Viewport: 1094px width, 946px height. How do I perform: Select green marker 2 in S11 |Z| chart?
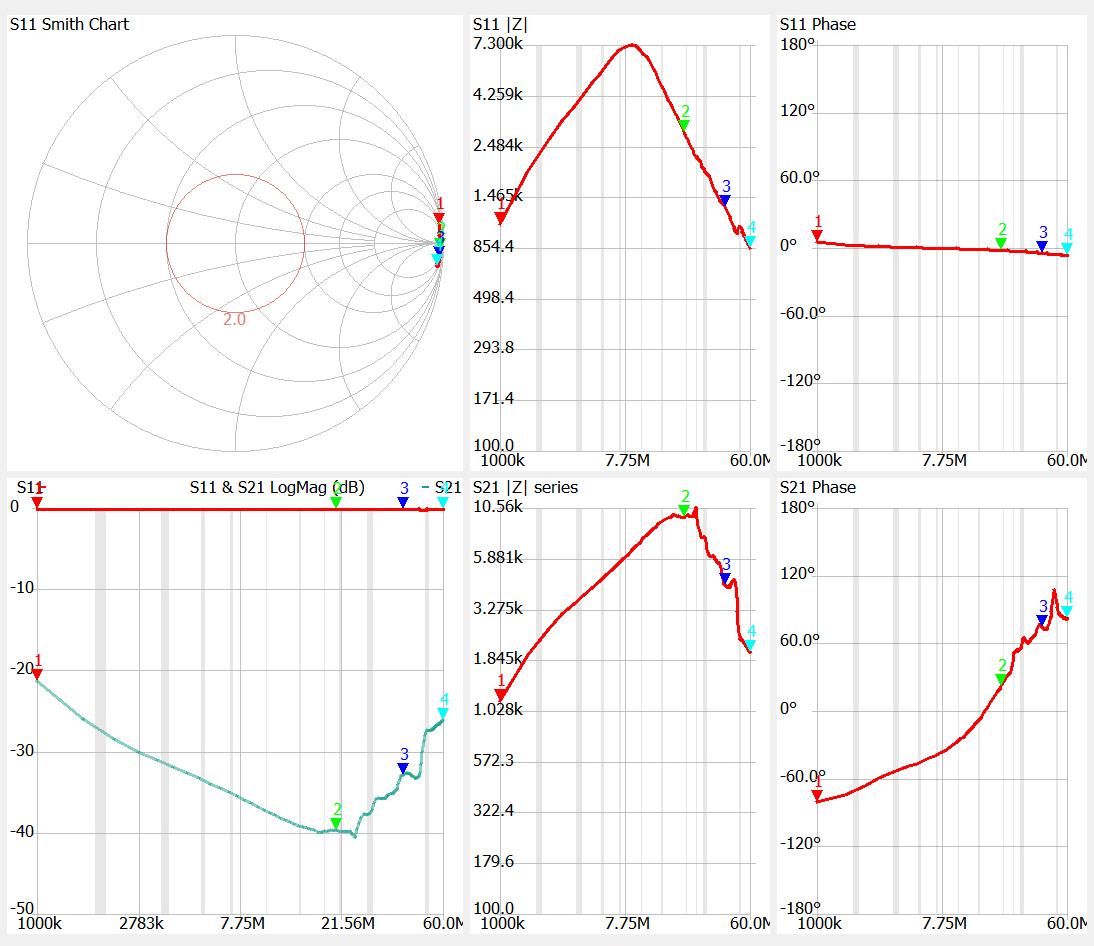pos(685,124)
